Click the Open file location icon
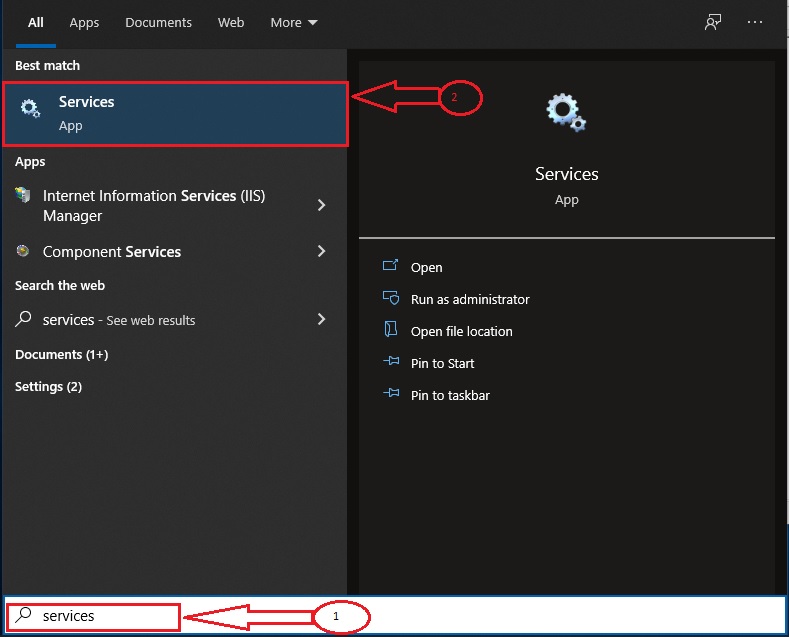This screenshot has height=637, width=789. point(391,331)
